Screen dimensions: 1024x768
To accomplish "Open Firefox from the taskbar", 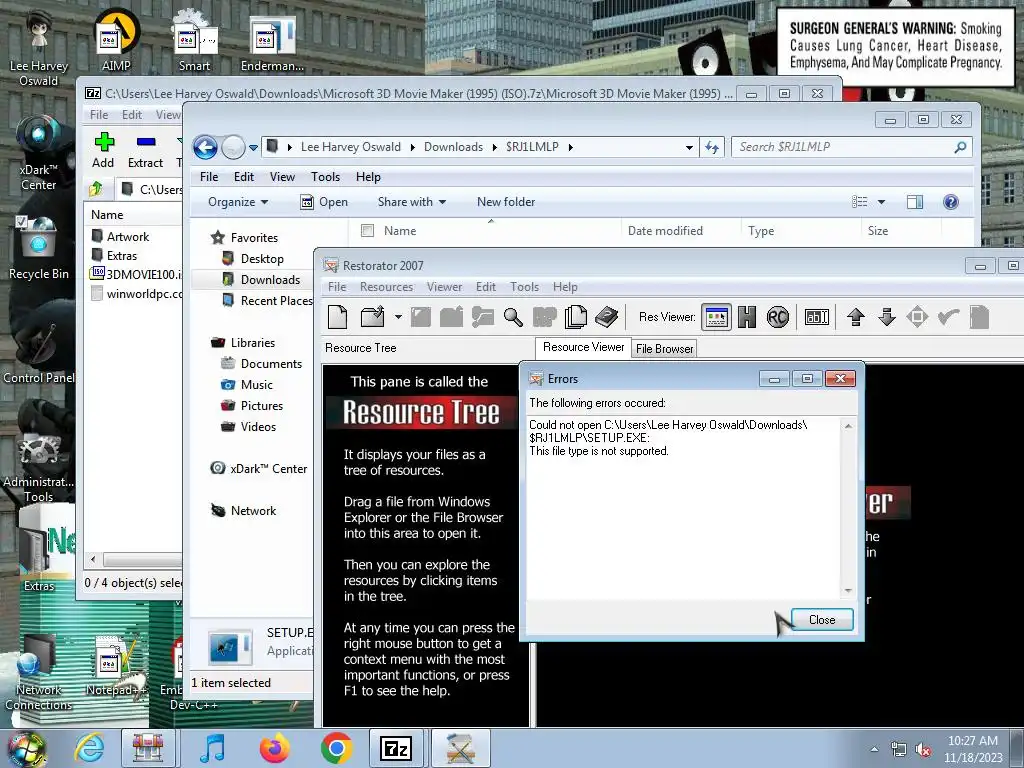I will click(274, 748).
